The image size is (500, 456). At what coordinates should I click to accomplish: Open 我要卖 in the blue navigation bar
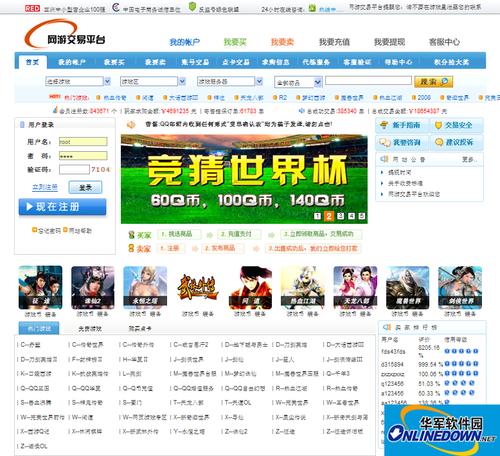pos(155,62)
